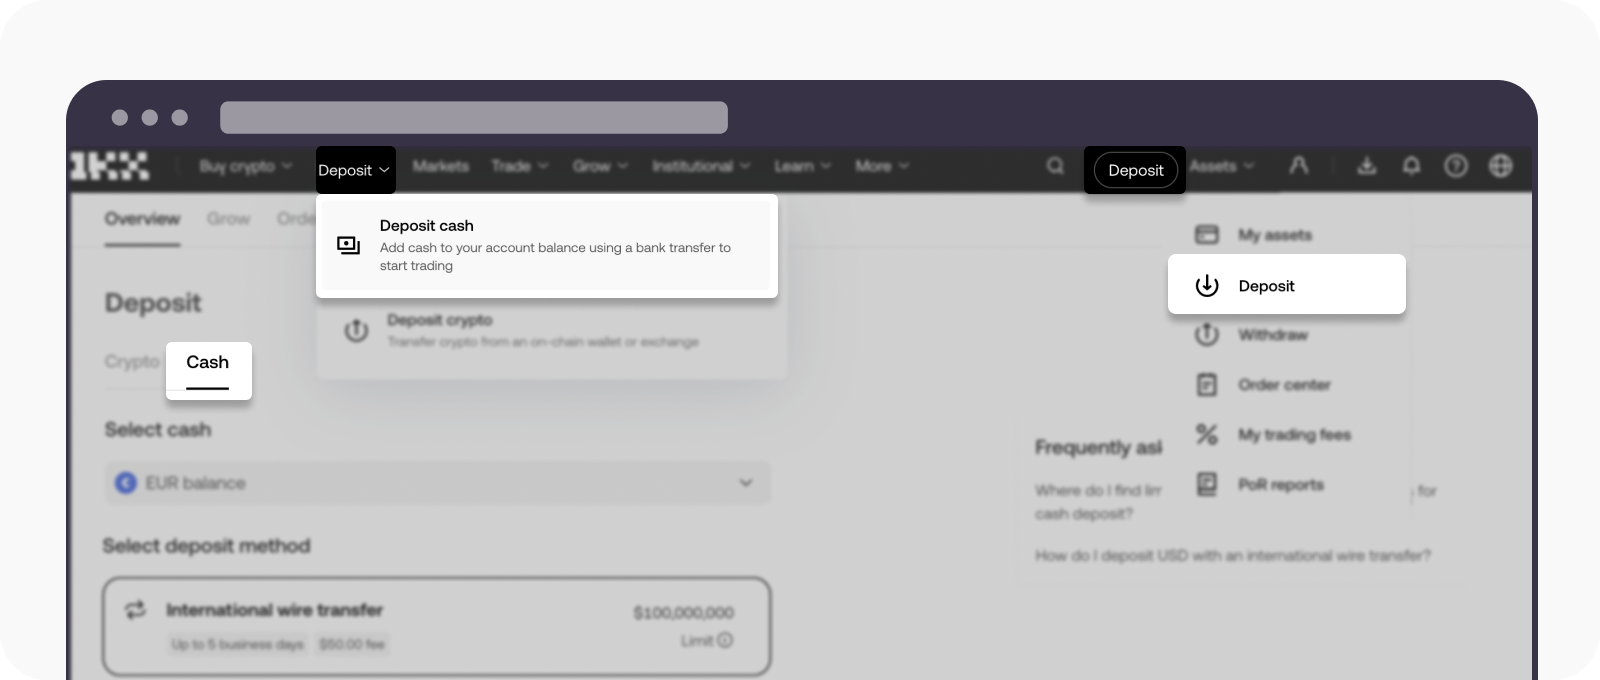This screenshot has height=680, width=1600.
Task: Click the EUR currency coin icon
Action: click(x=126, y=483)
